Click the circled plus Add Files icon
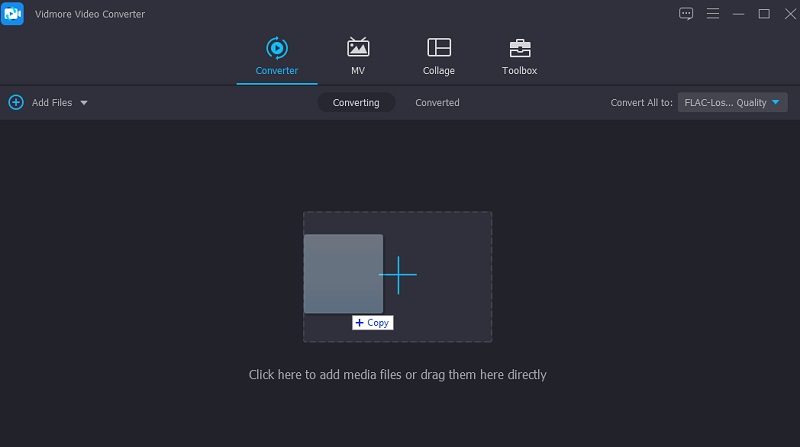The width and height of the screenshot is (800, 447). click(x=16, y=102)
